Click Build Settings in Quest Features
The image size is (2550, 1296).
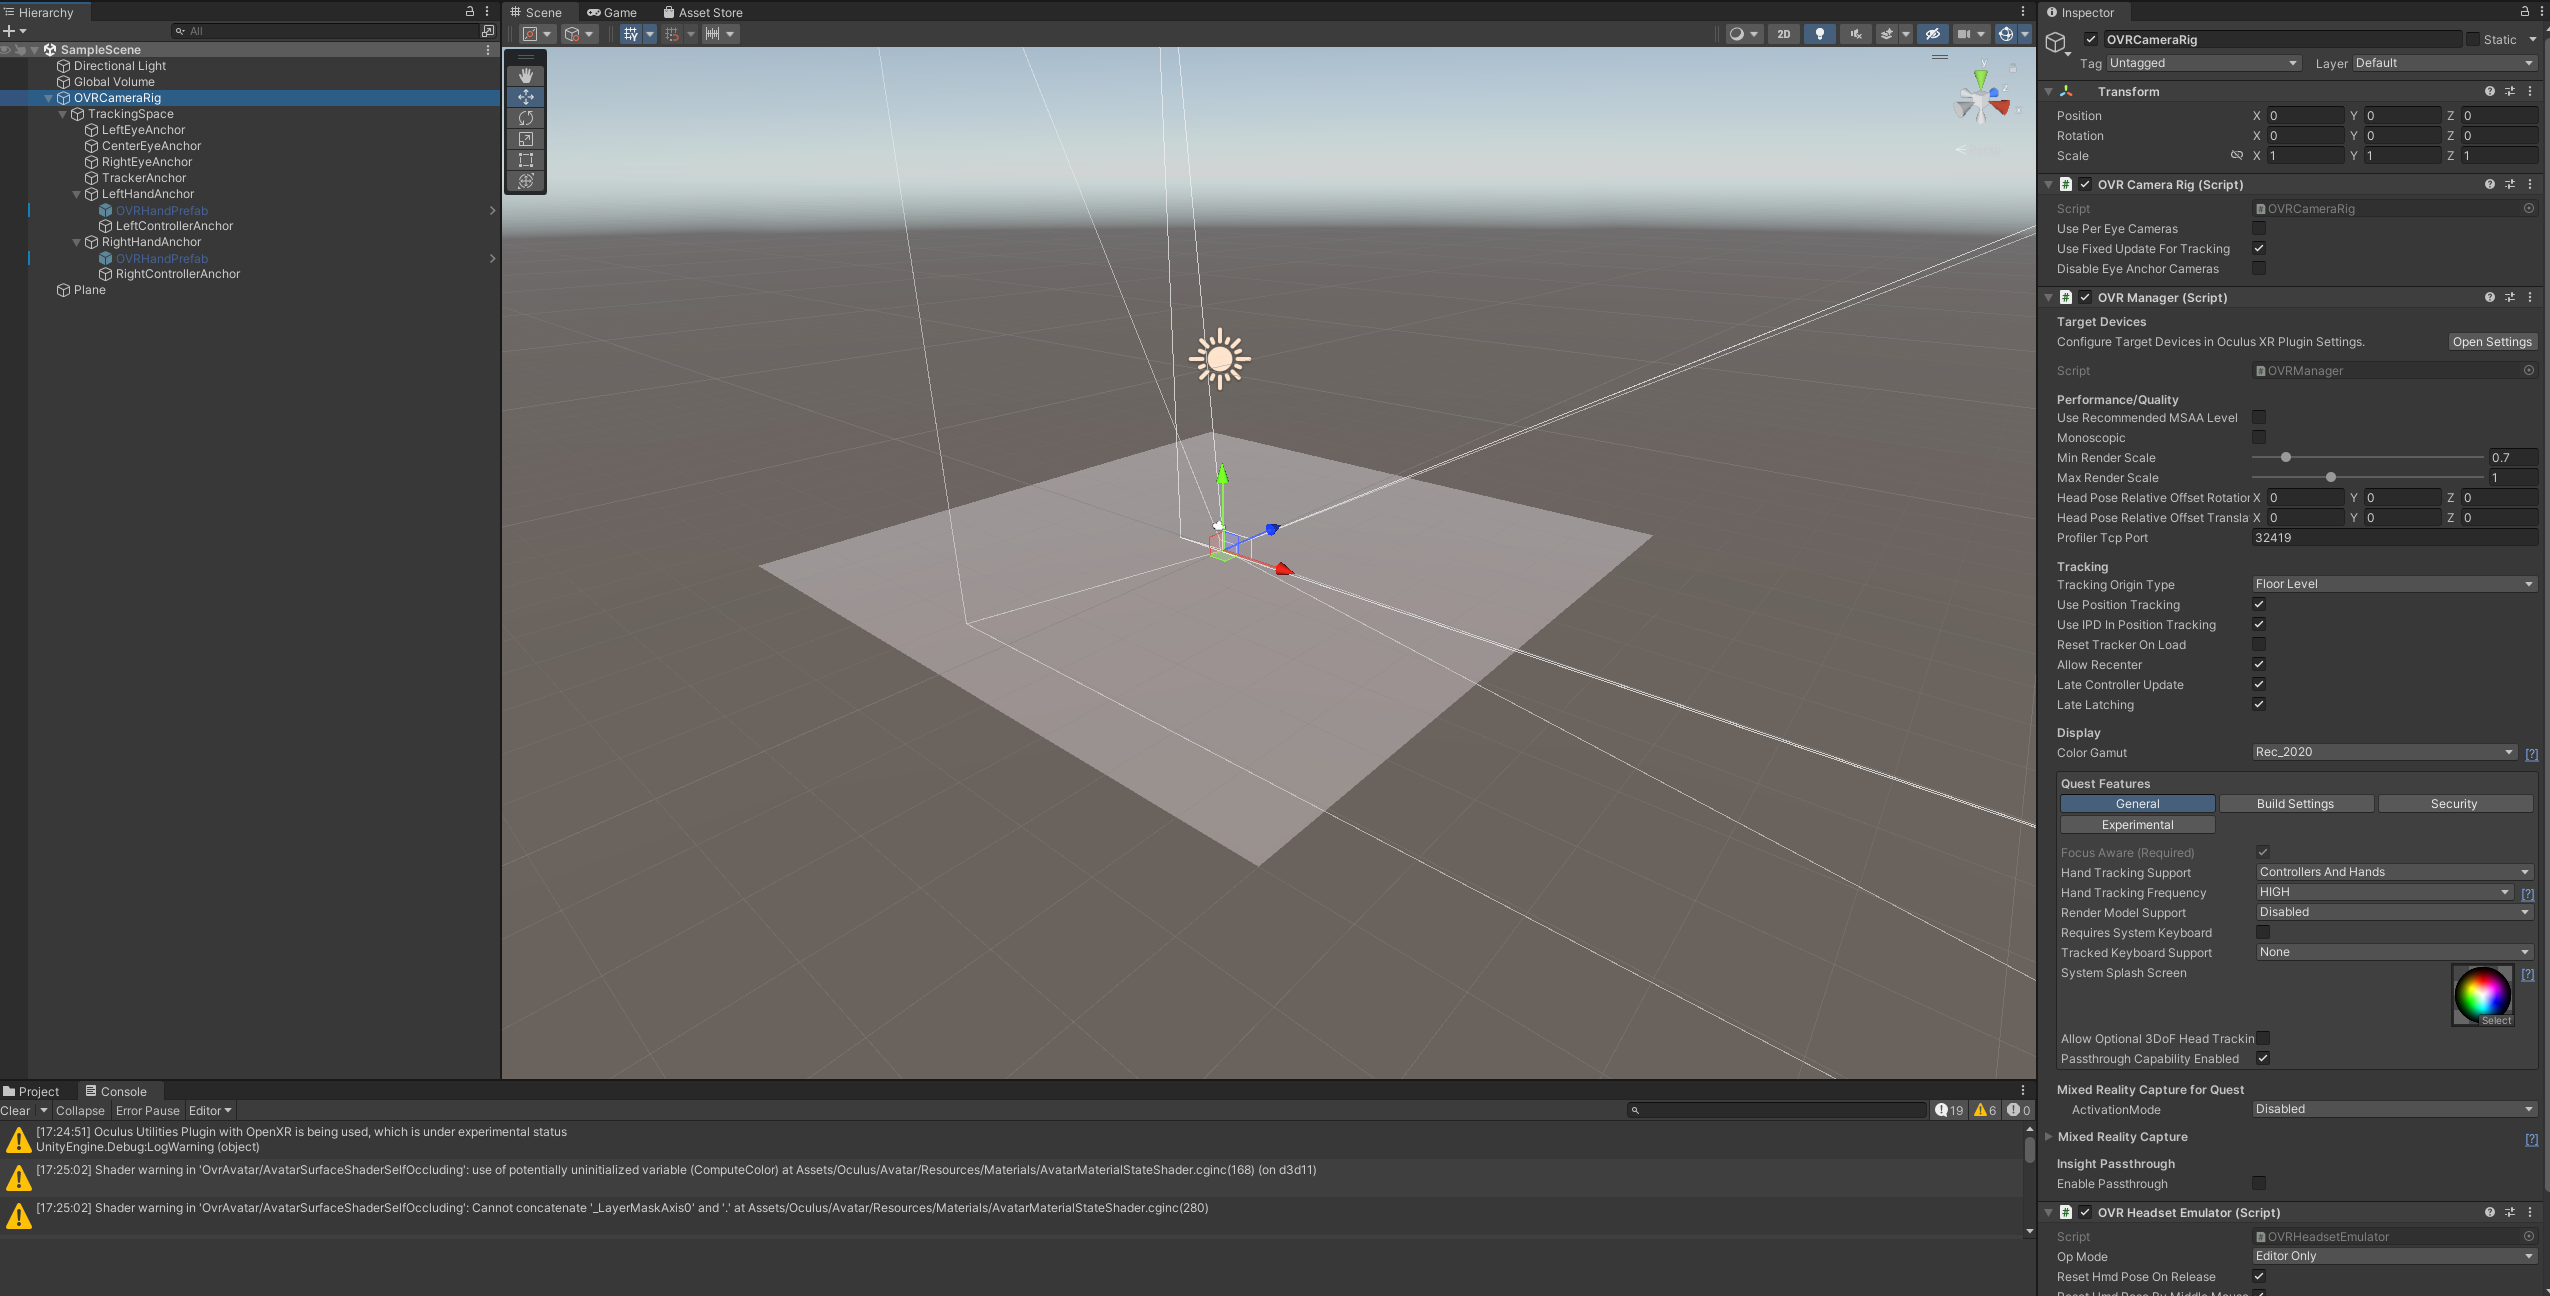point(2295,804)
